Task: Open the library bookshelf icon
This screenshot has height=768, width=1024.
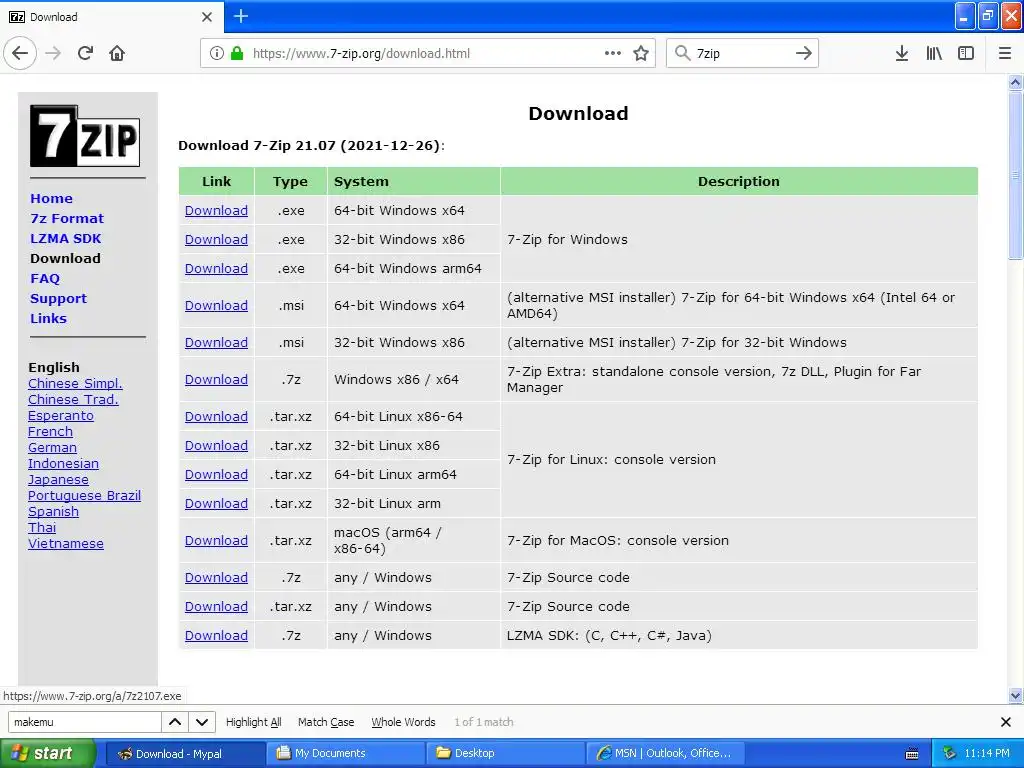Action: [x=935, y=53]
